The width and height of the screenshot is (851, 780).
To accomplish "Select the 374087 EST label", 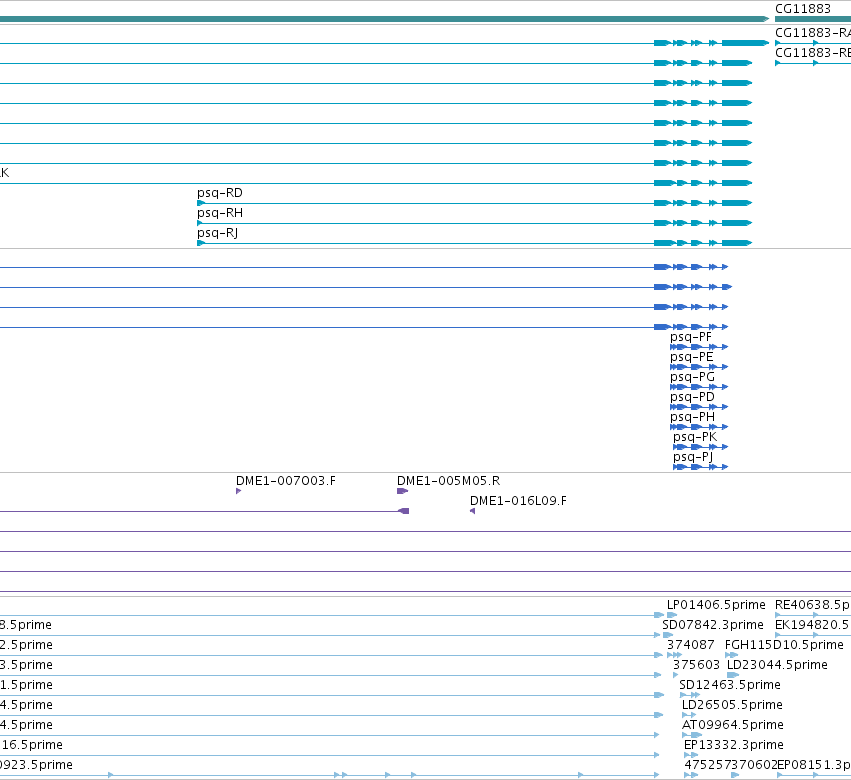I will 691,645.
